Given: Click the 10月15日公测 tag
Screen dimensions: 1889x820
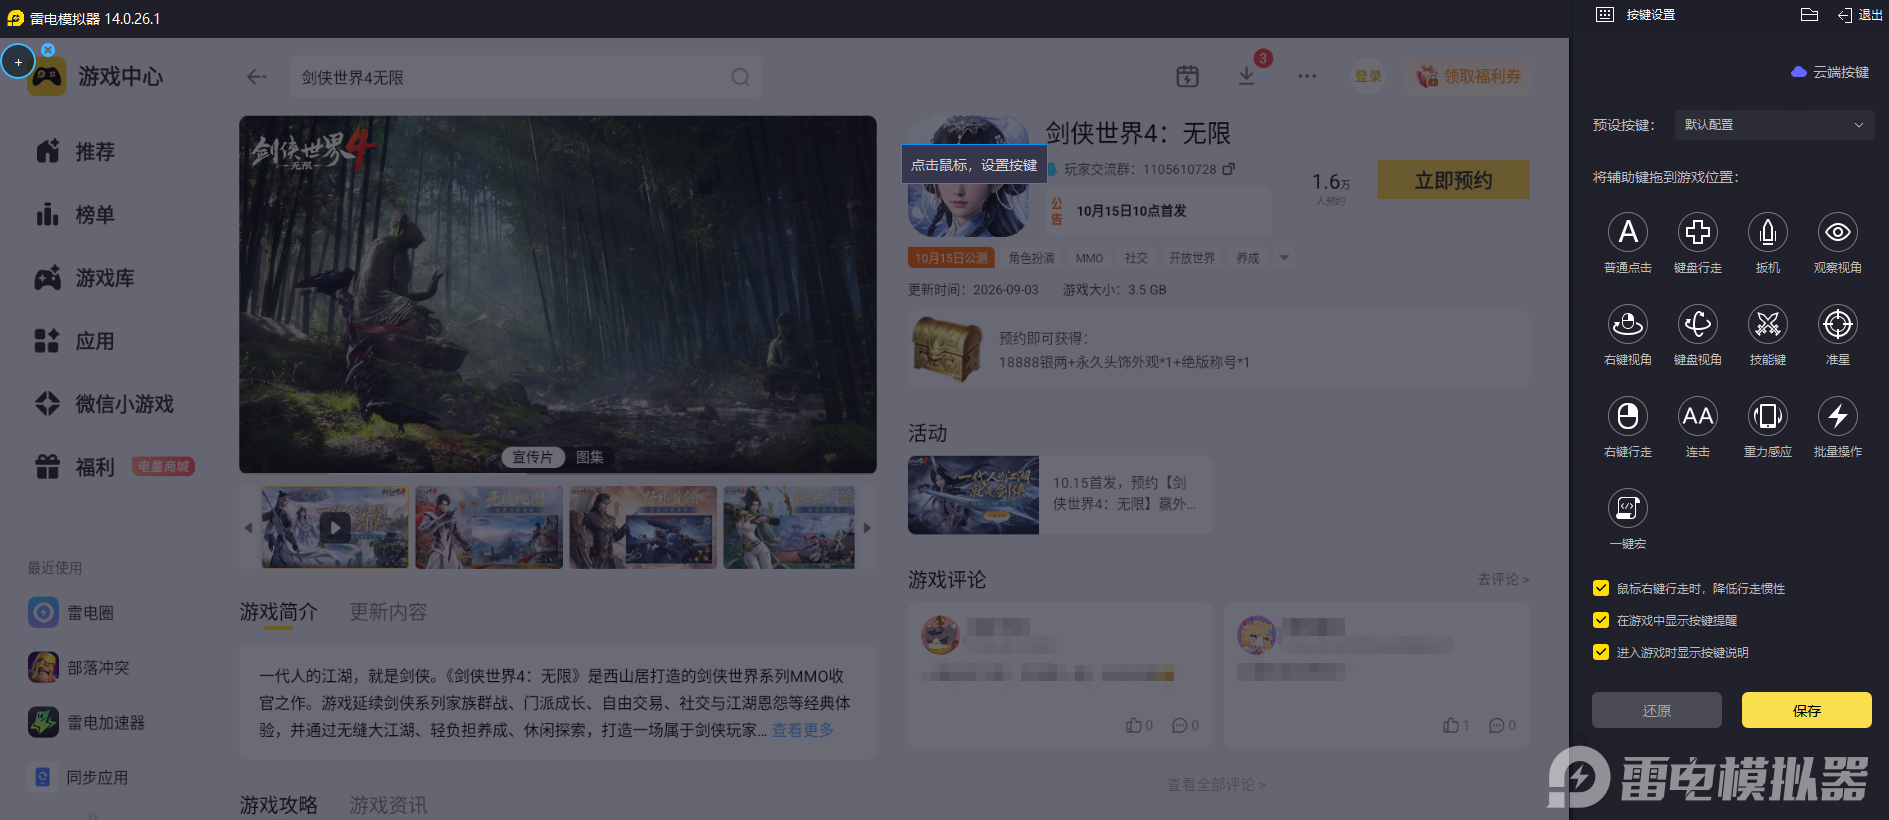Looking at the screenshot, I should pos(951,258).
